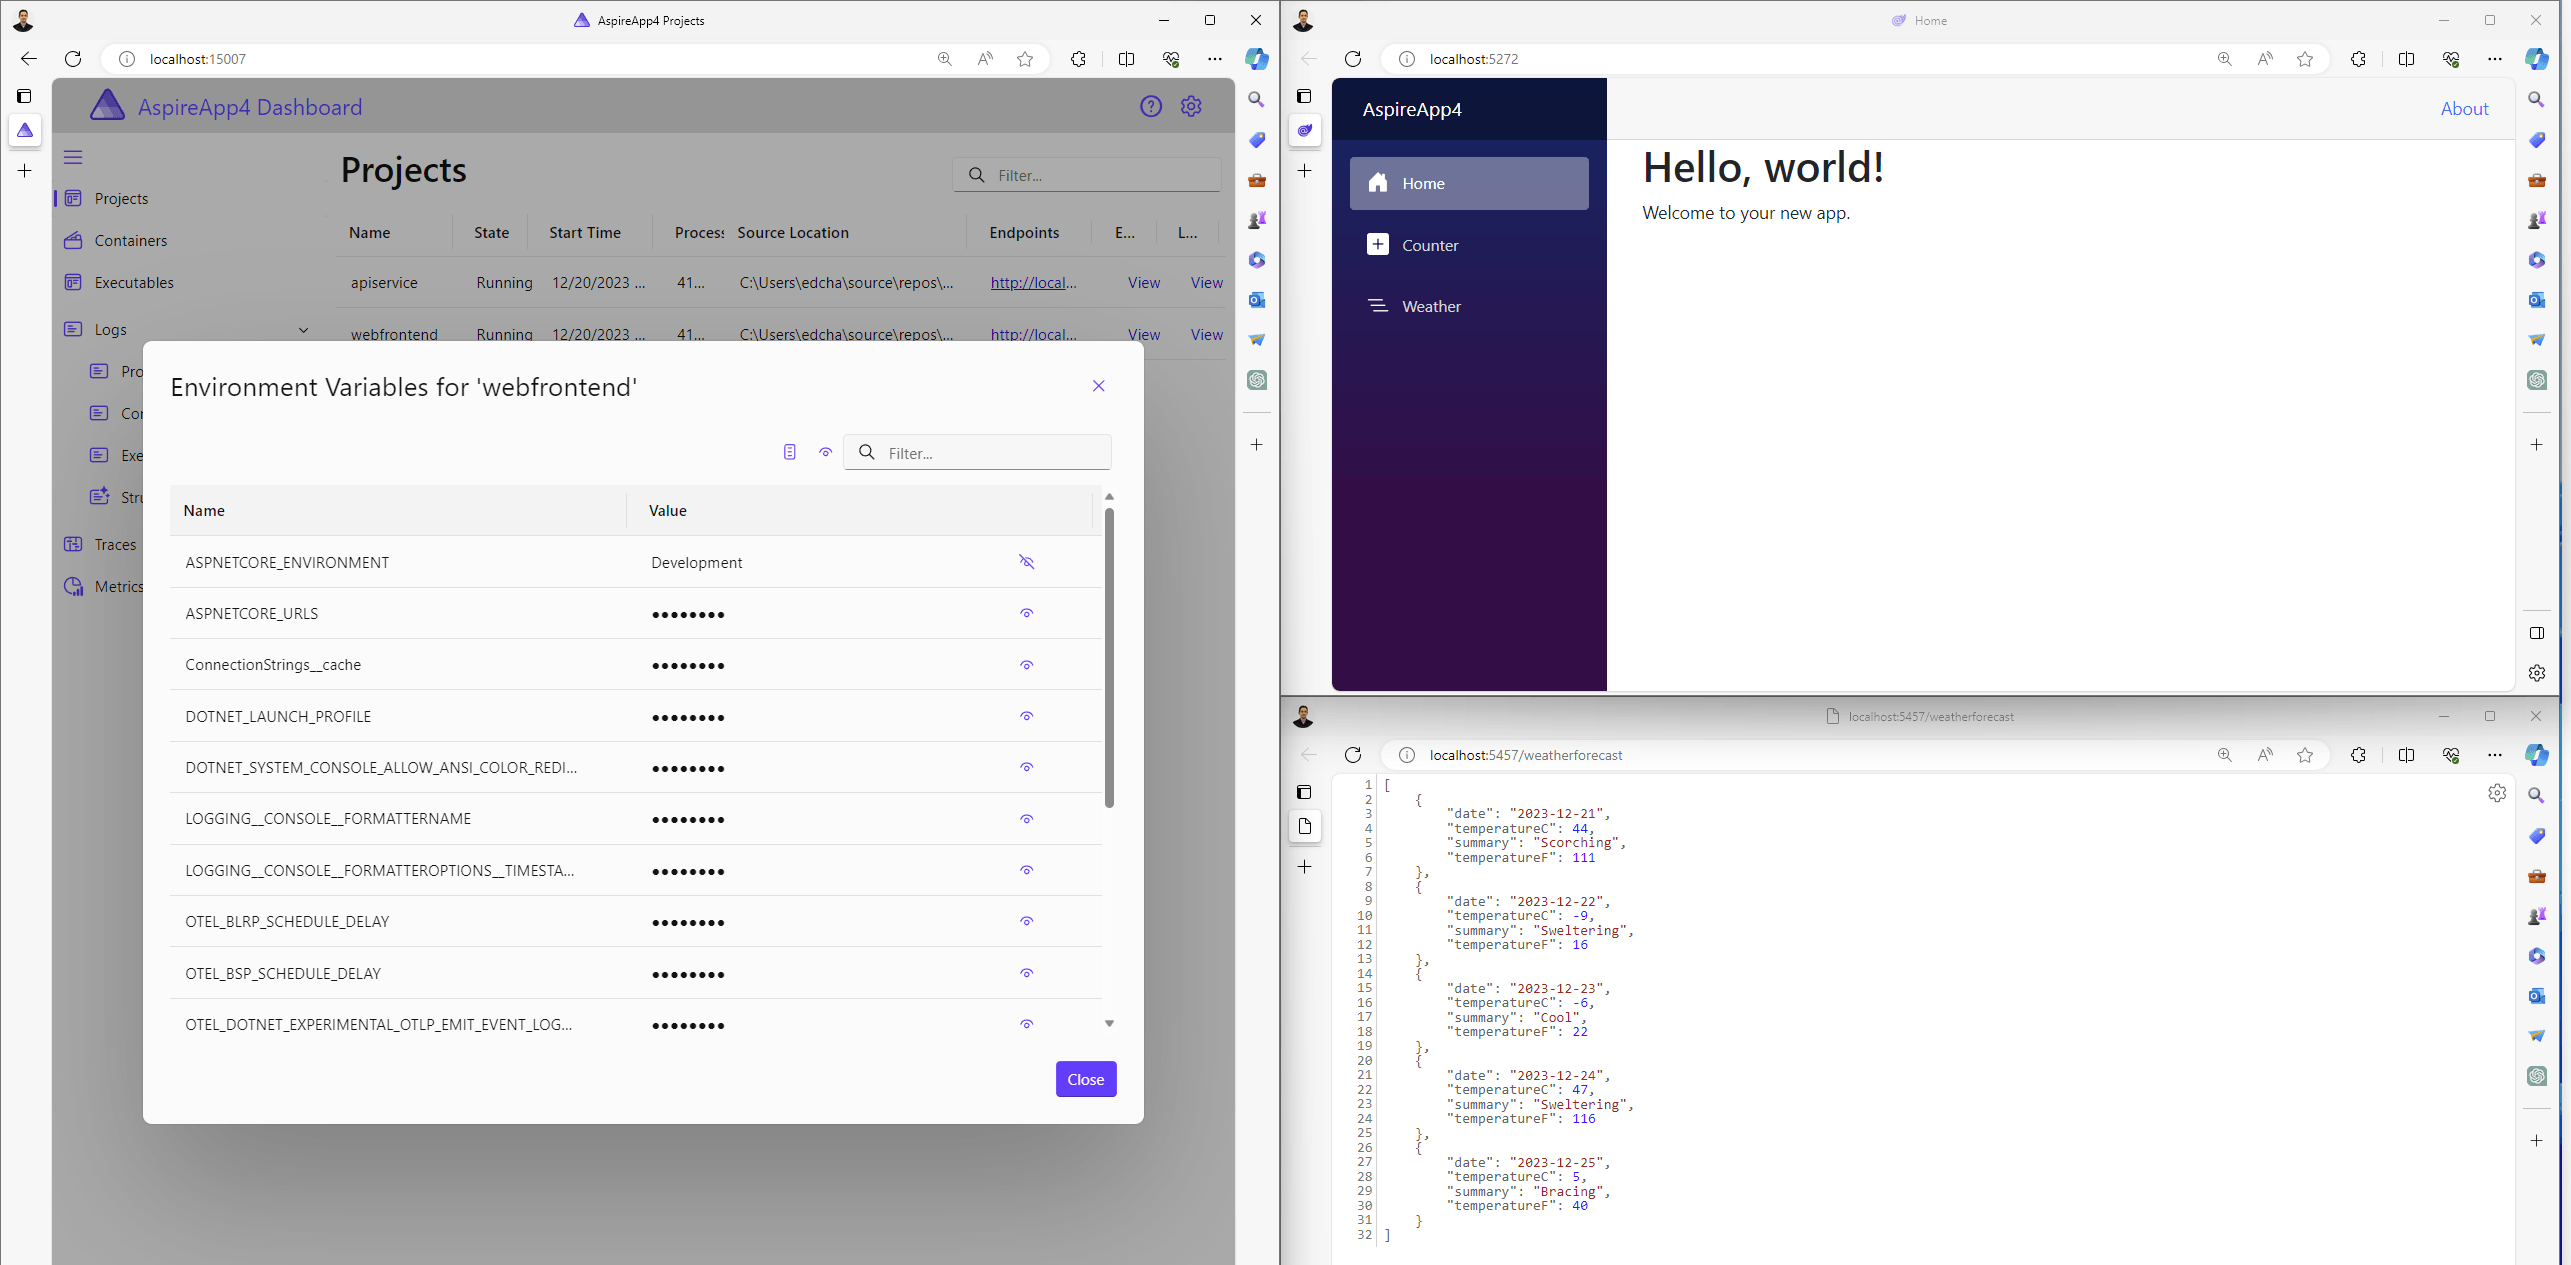Open browser sidebar settings gear in Home window
This screenshot has width=2571, height=1265.
coord(2537,673)
